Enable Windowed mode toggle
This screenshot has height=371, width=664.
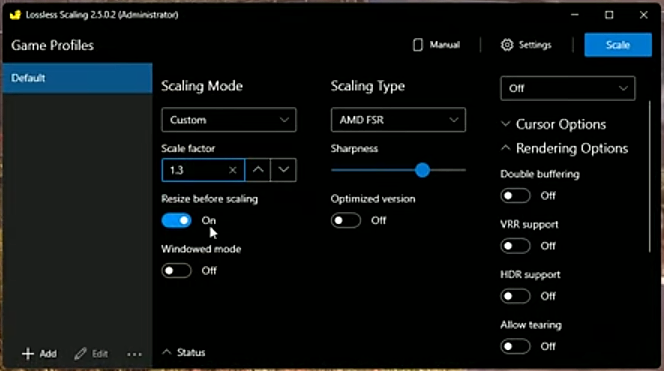tap(176, 271)
